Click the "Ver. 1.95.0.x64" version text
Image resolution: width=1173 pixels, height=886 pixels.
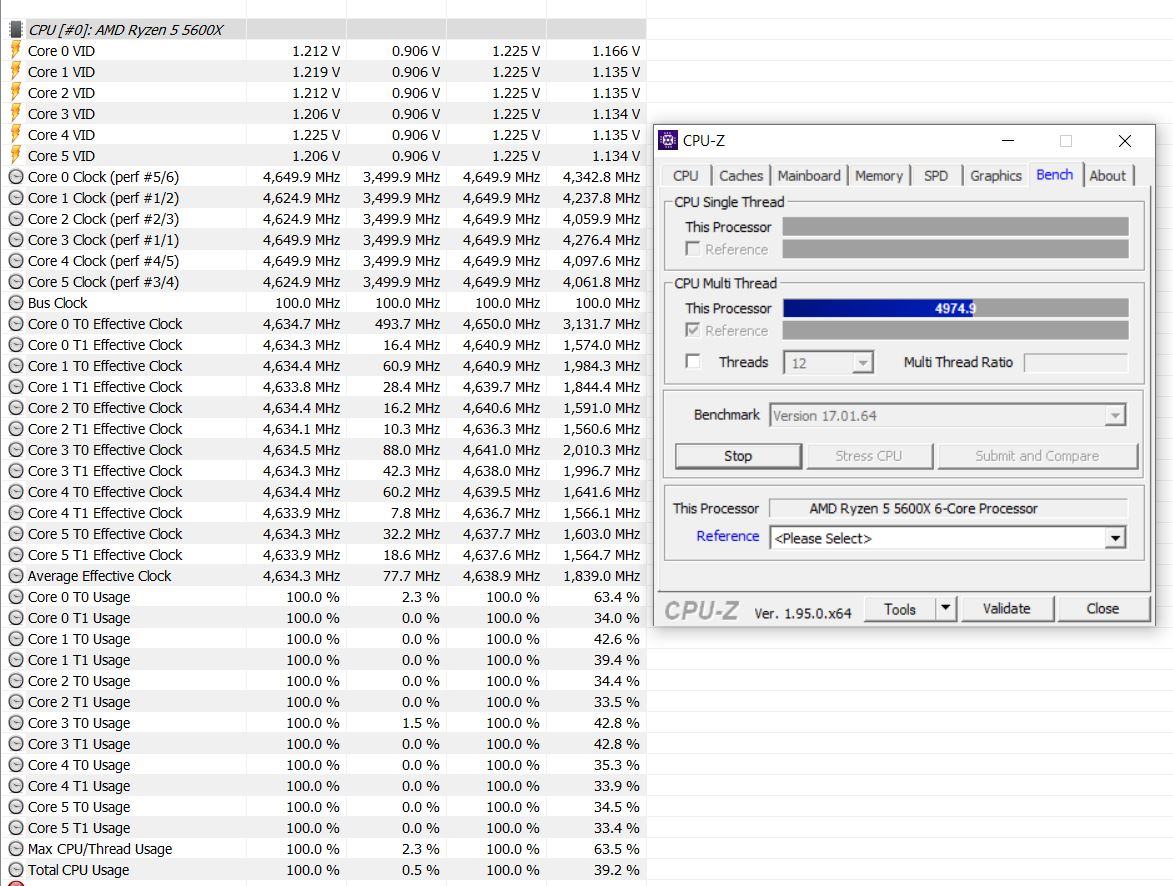(803, 614)
